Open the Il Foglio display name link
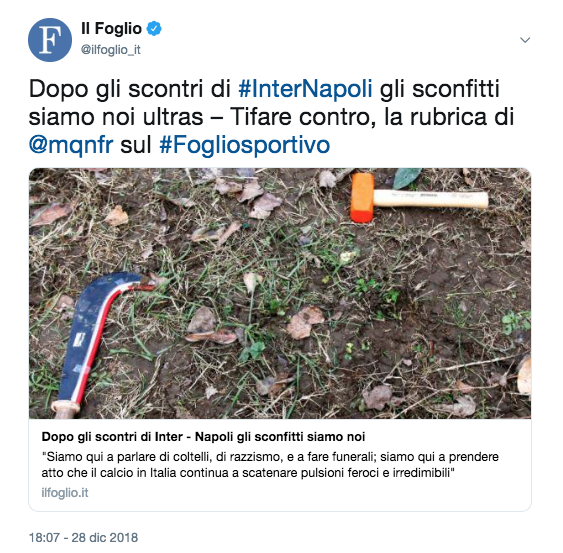Screen dimensions: 563x553 [x=111, y=29]
